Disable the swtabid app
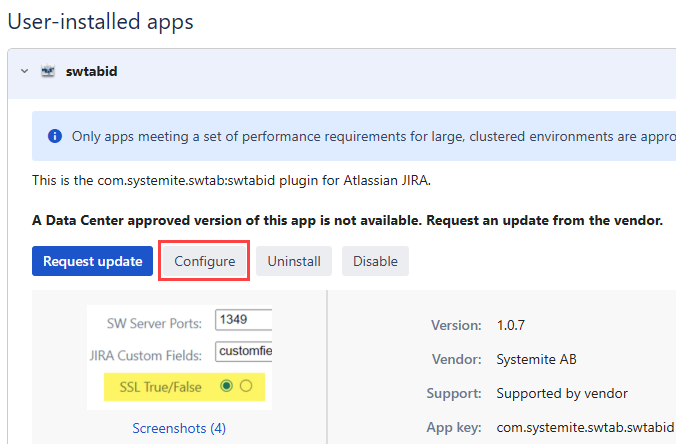This screenshot has width=676, height=444. click(375, 261)
